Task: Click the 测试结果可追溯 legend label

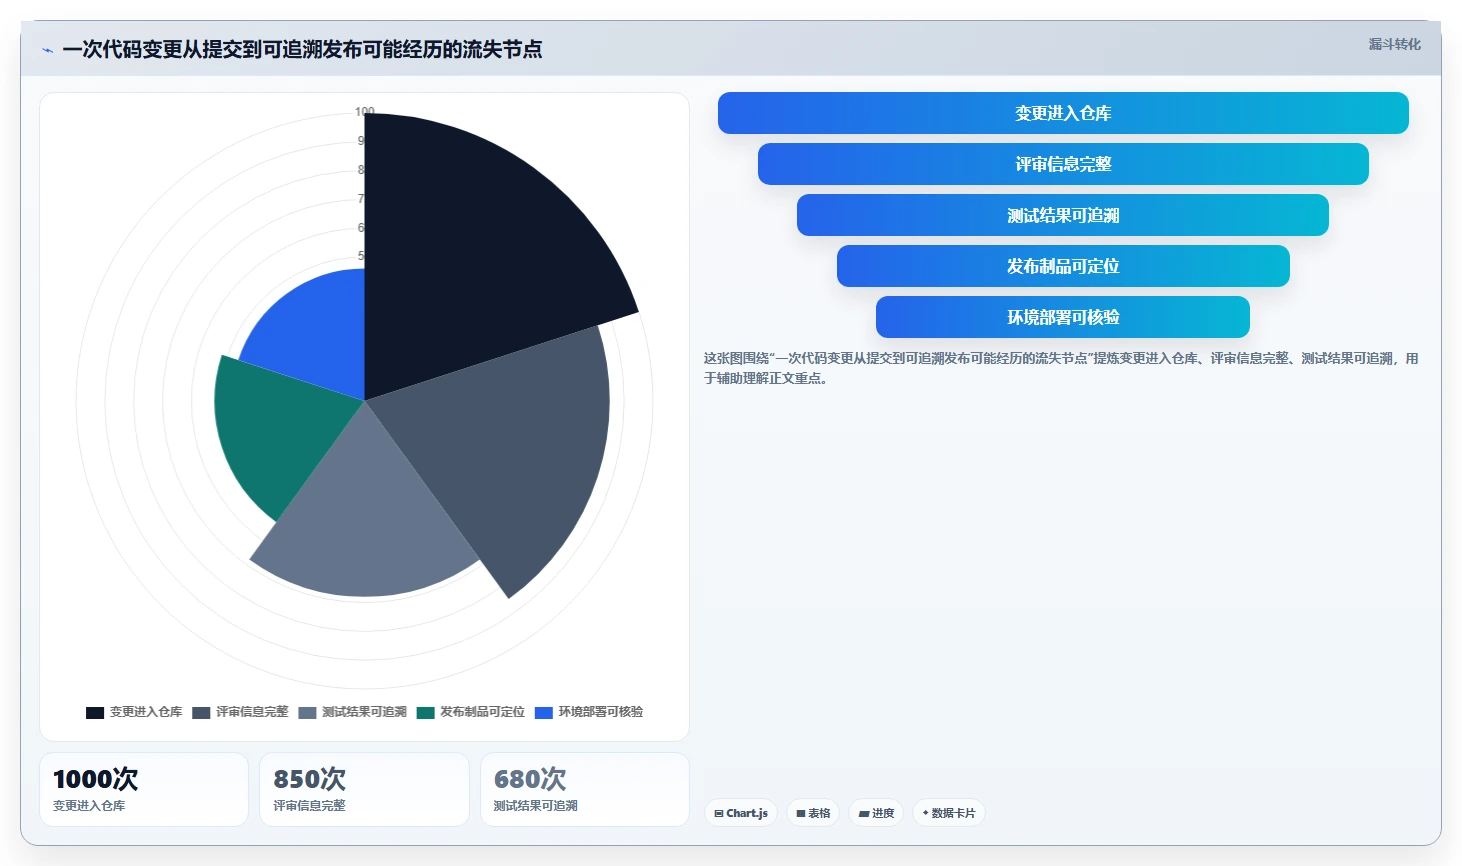Action: click(x=364, y=712)
